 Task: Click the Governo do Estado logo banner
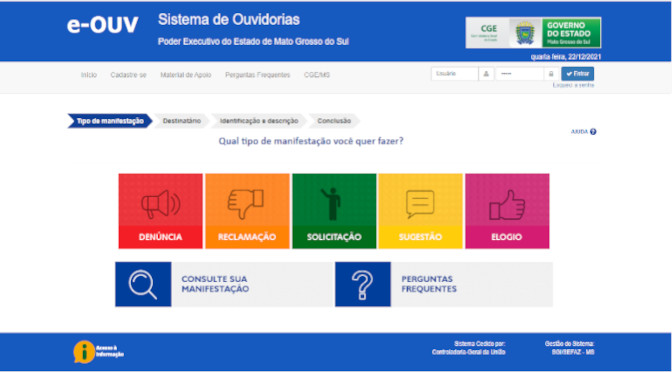(x=533, y=33)
